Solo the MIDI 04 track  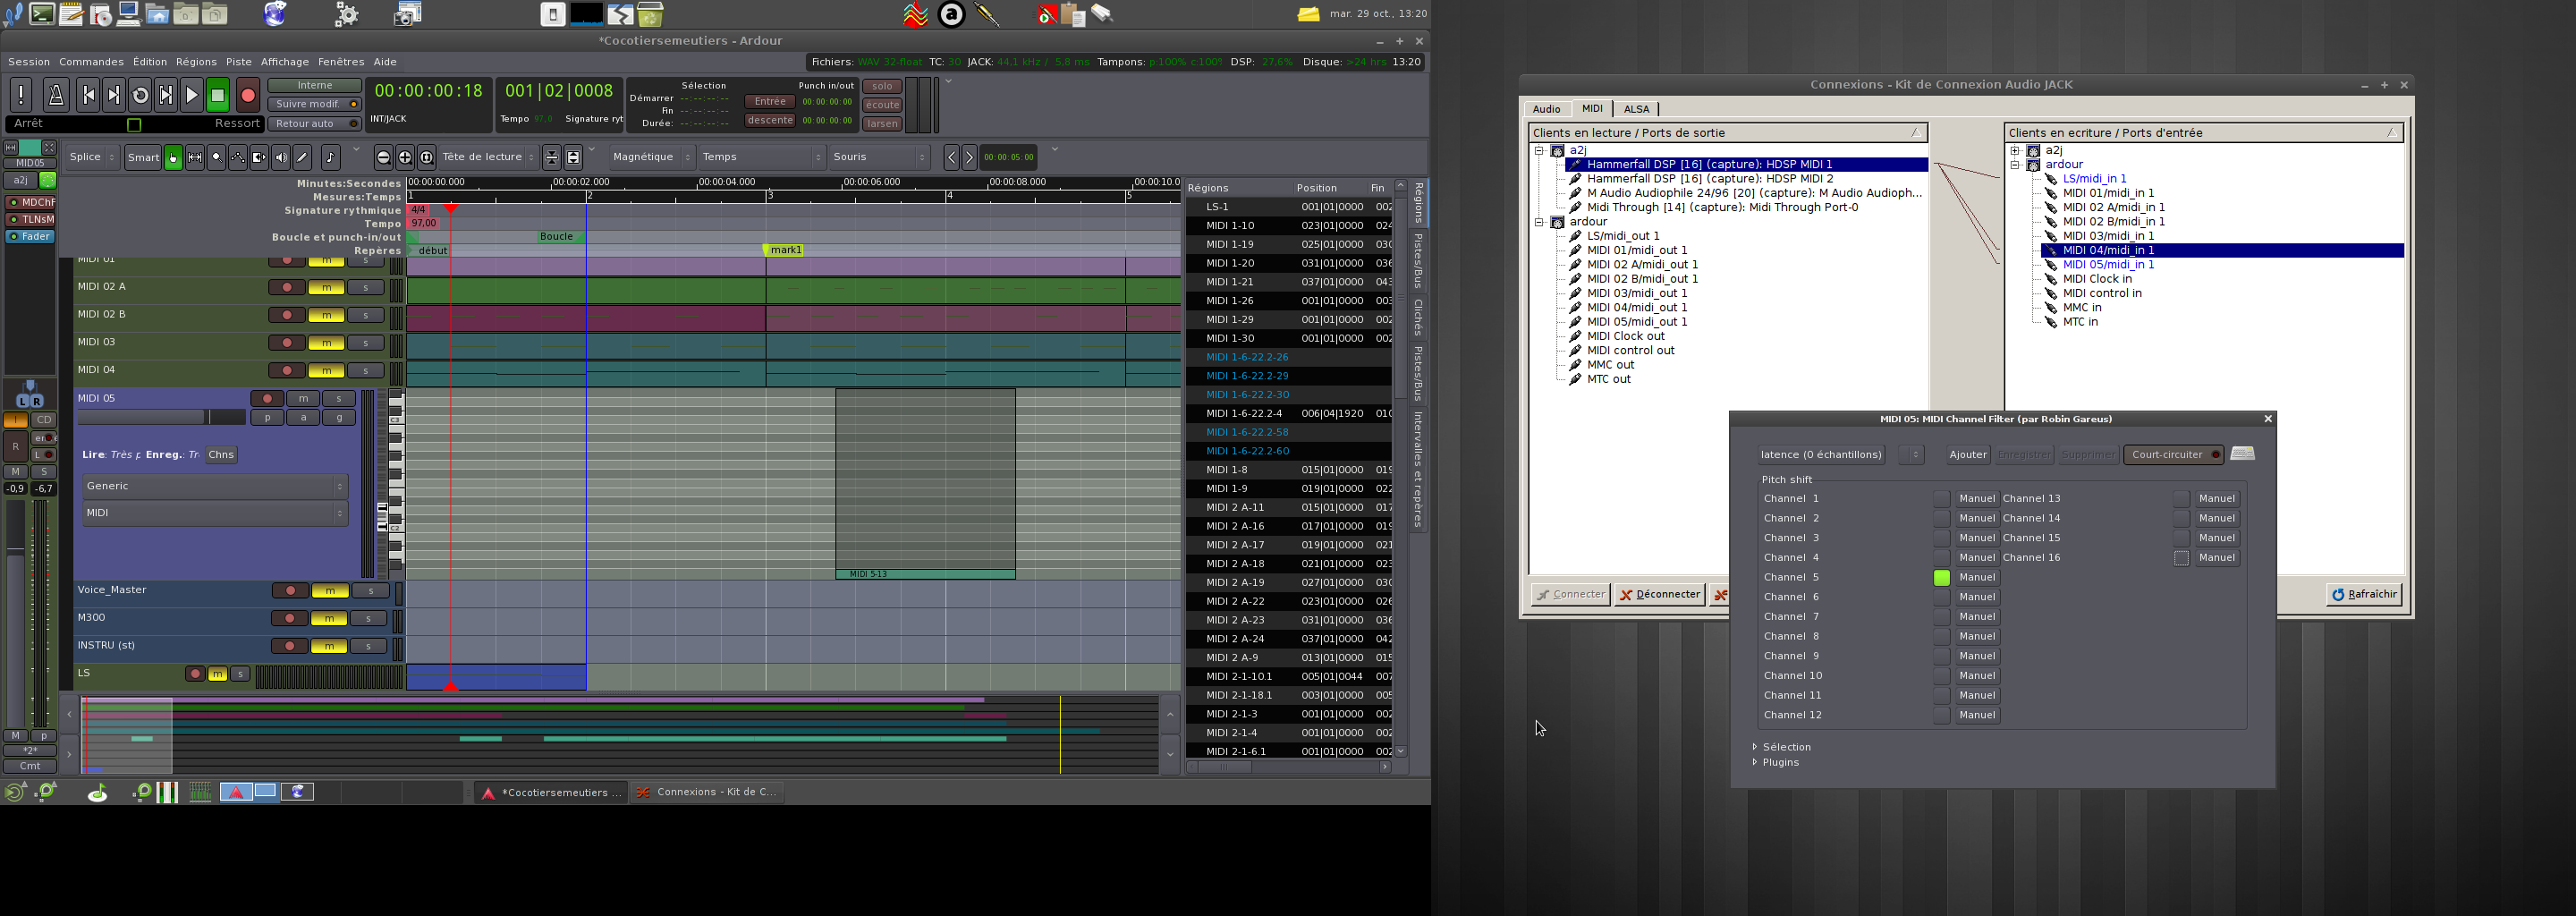click(366, 371)
